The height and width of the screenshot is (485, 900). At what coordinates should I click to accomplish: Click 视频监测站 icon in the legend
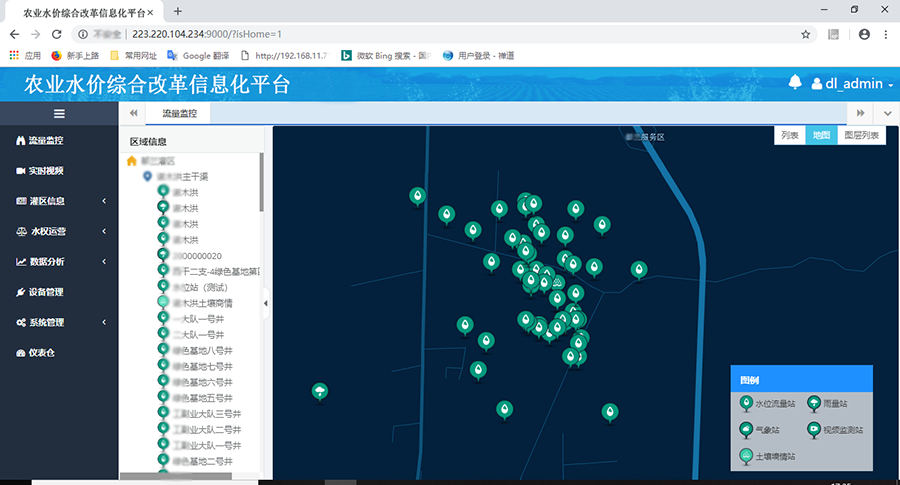coord(814,429)
